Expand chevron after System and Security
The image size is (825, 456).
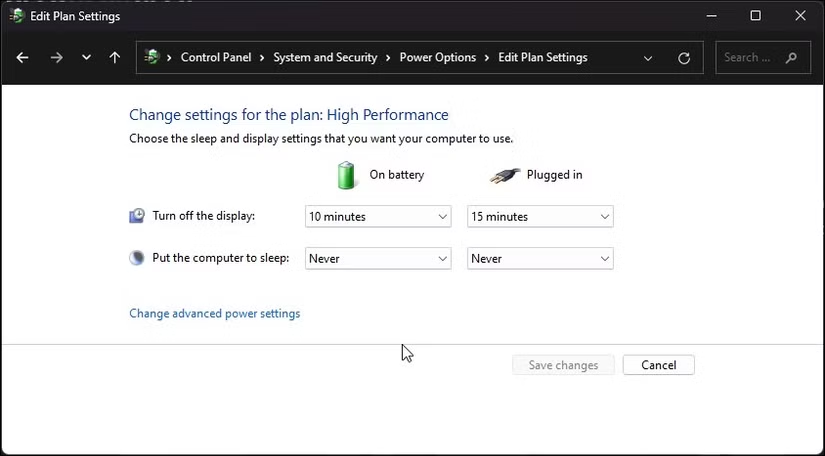388,57
